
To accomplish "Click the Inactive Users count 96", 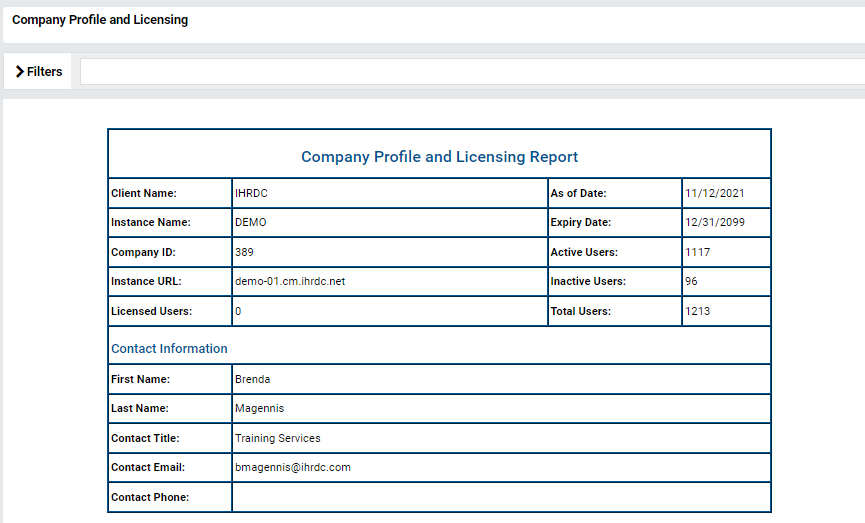I will pyautogui.click(x=691, y=281).
